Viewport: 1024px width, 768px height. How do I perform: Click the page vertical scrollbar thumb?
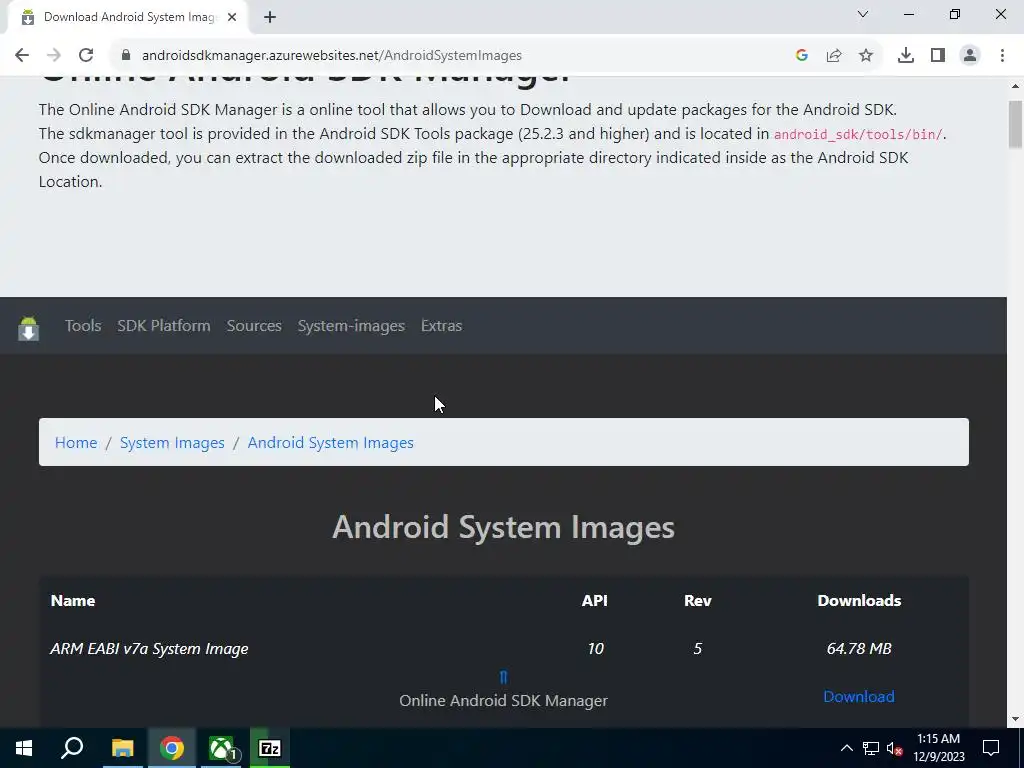(x=1016, y=124)
